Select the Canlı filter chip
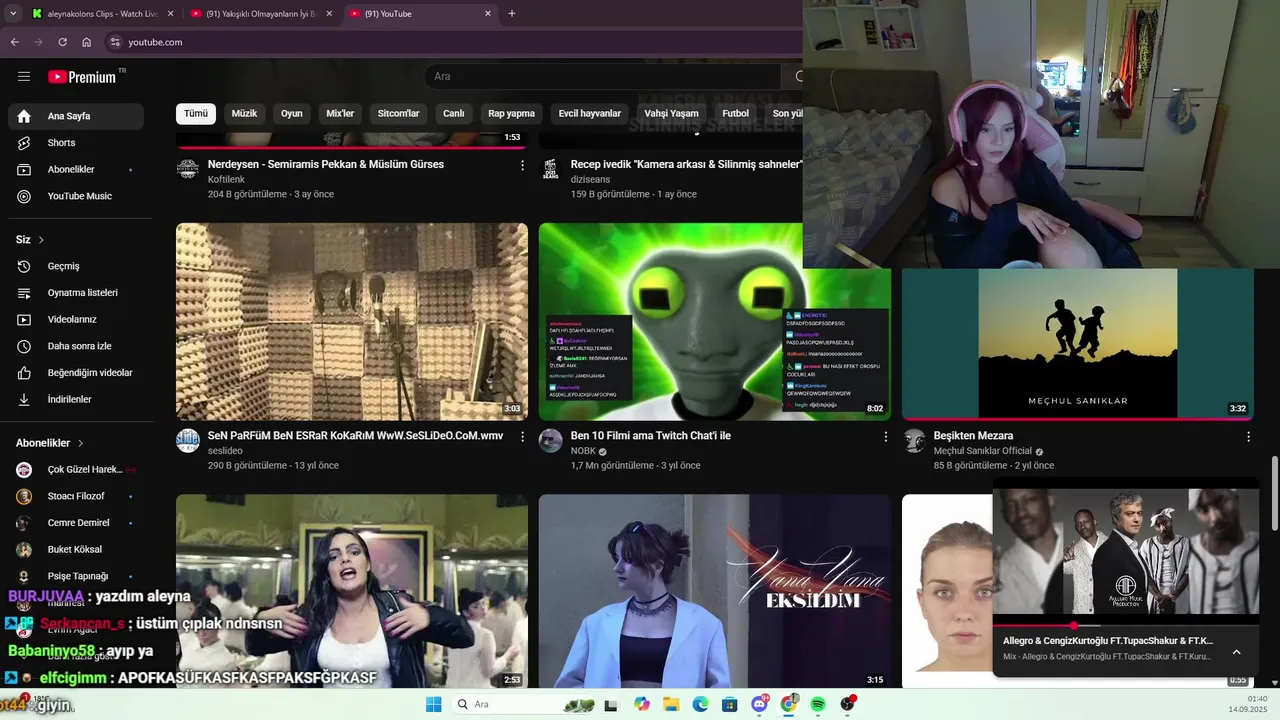1280x720 pixels. pyautogui.click(x=454, y=113)
